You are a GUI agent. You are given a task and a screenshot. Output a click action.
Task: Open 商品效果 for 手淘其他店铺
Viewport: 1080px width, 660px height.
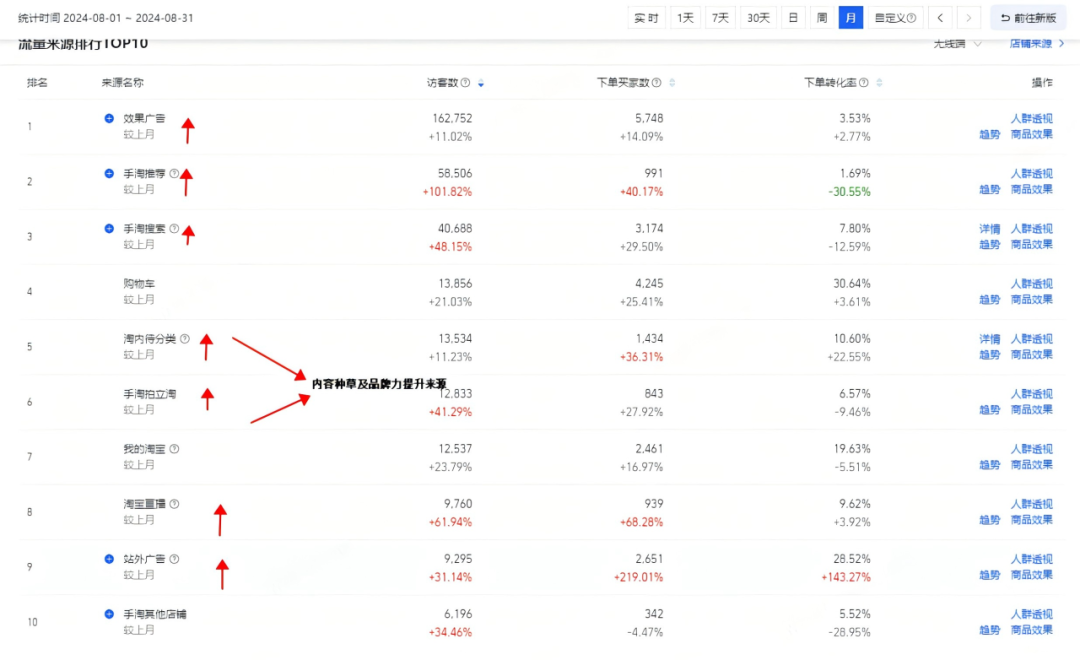1031,630
